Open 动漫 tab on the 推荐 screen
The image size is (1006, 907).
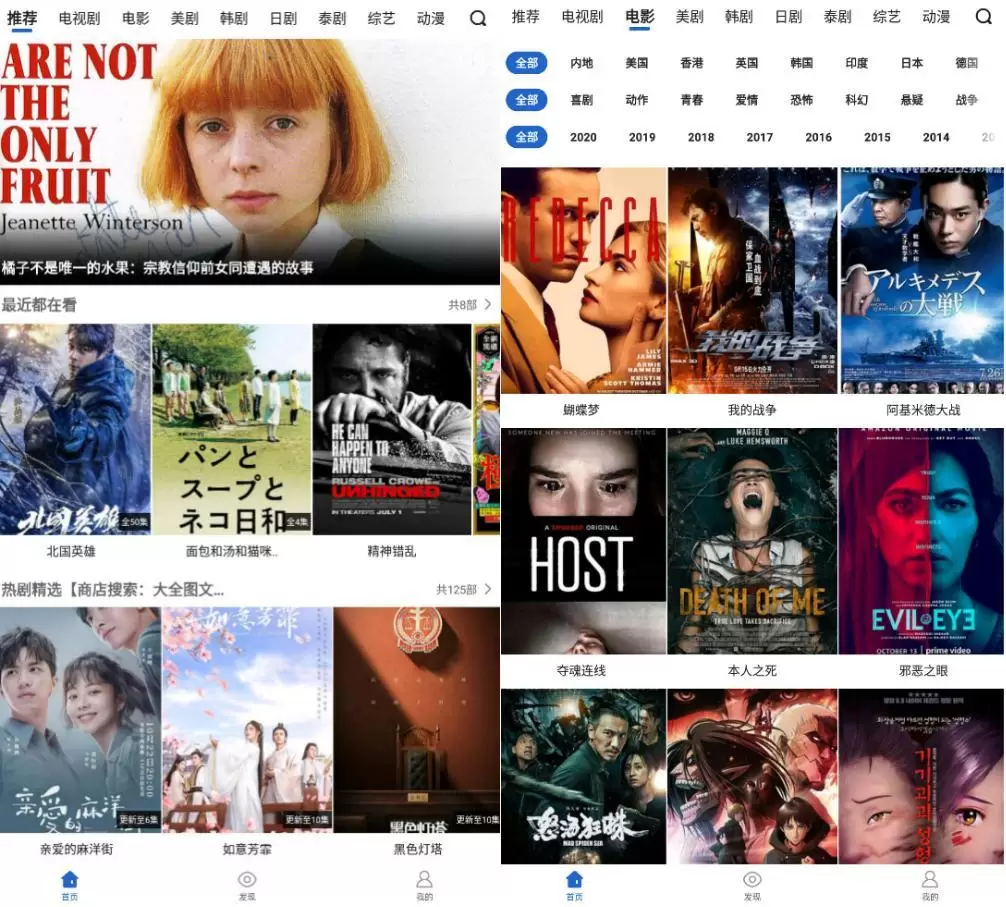point(431,19)
